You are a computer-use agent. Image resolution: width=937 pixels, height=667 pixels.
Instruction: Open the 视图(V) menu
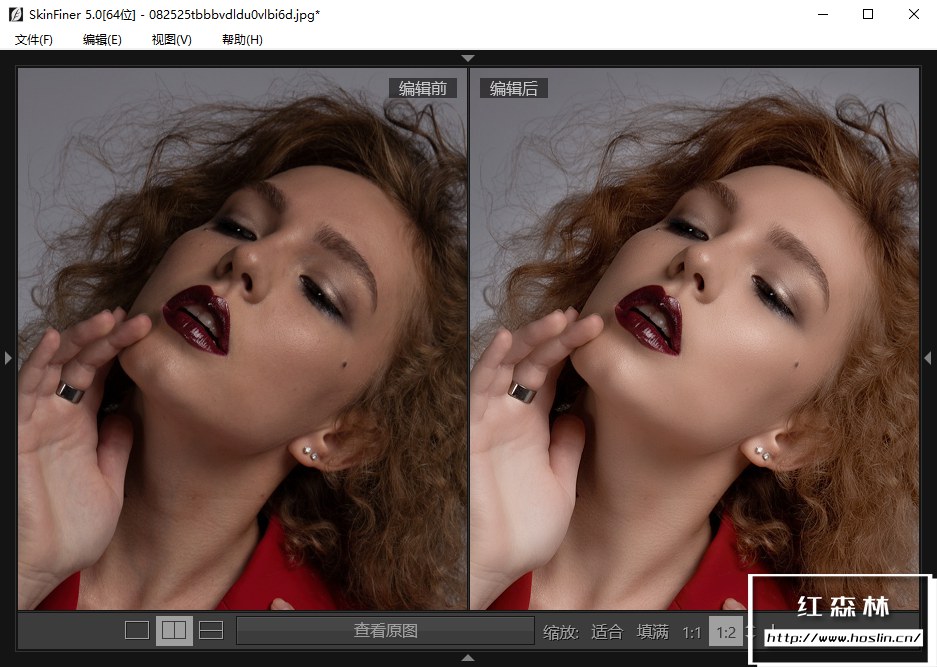coord(172,39)
